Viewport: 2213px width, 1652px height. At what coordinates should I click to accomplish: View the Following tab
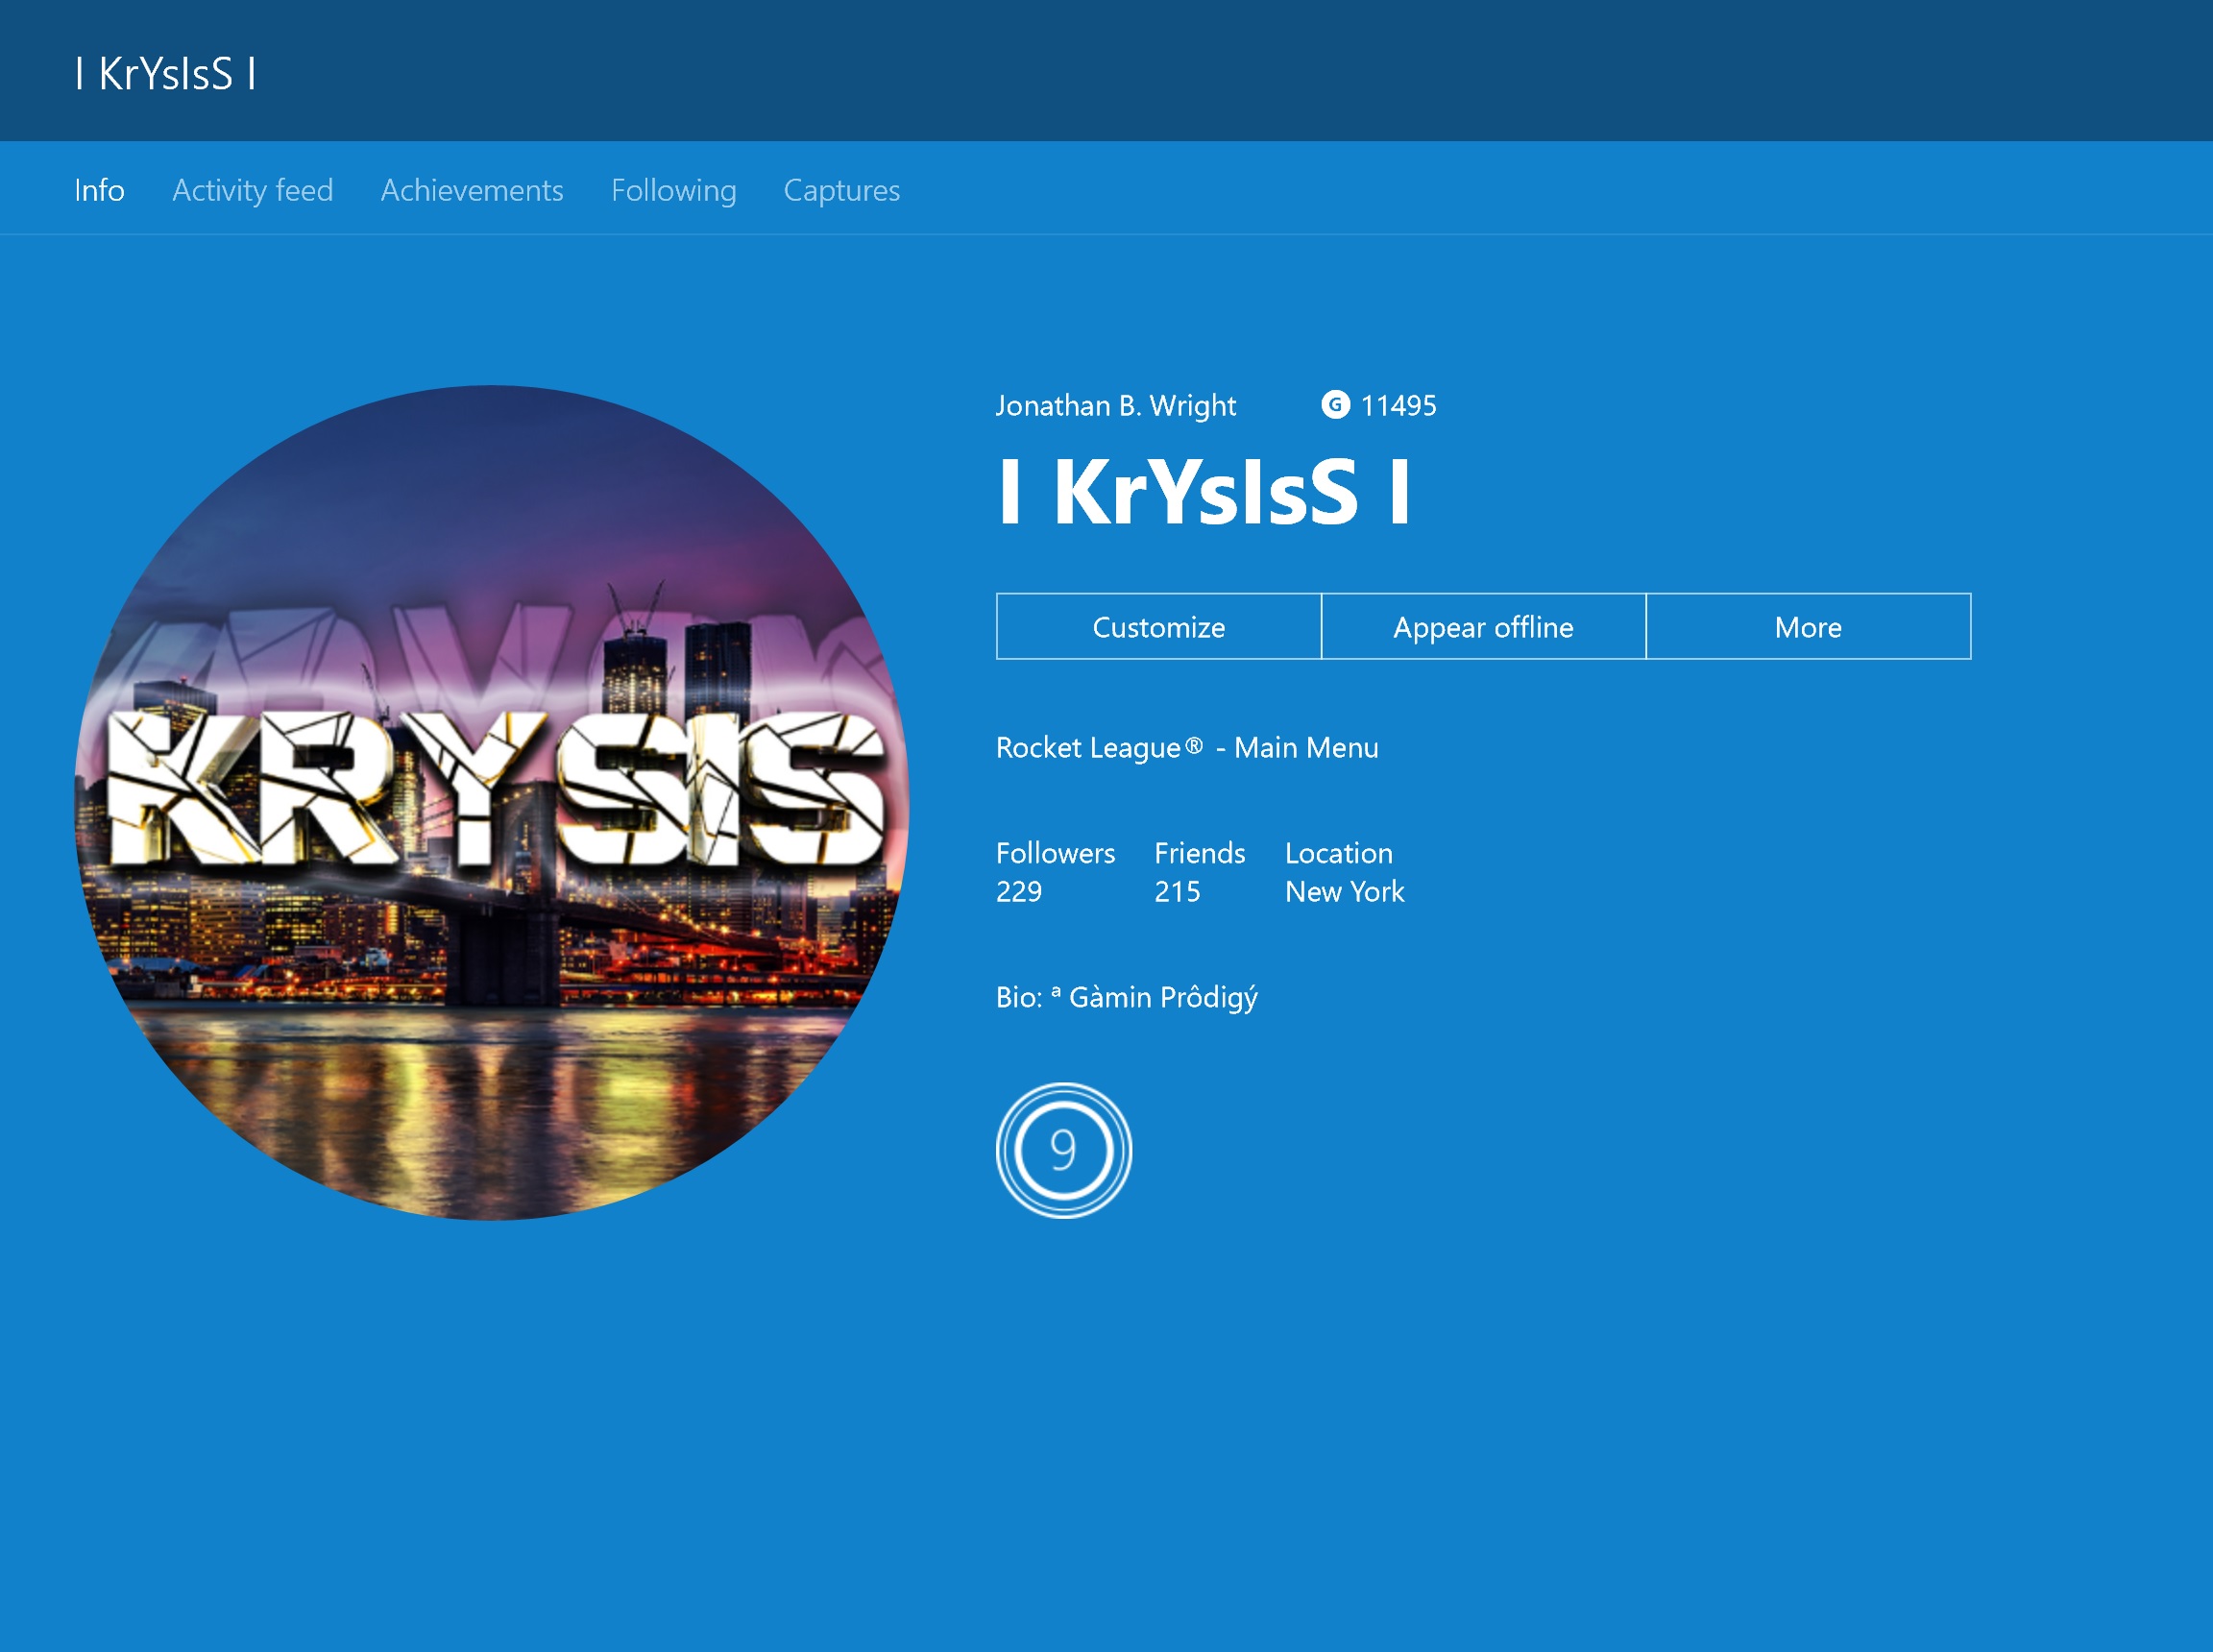(x=673, y=190)
